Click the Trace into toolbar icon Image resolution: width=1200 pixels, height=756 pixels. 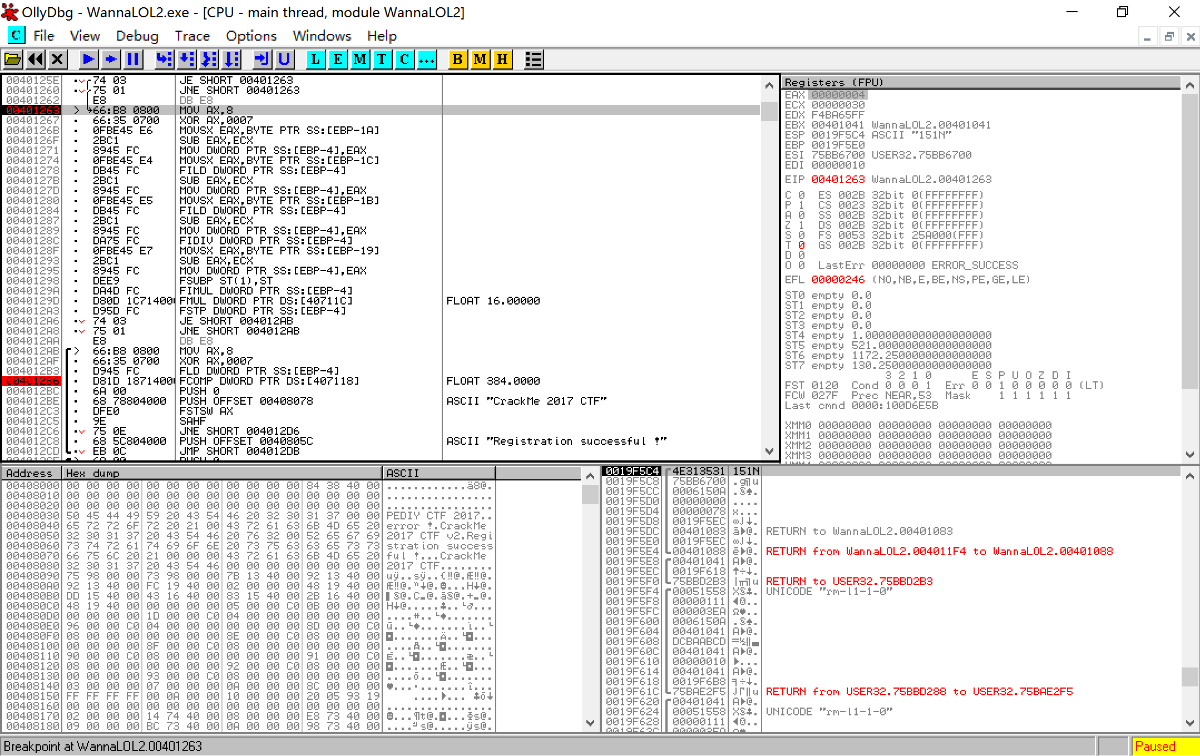click(x=209, y=60)
